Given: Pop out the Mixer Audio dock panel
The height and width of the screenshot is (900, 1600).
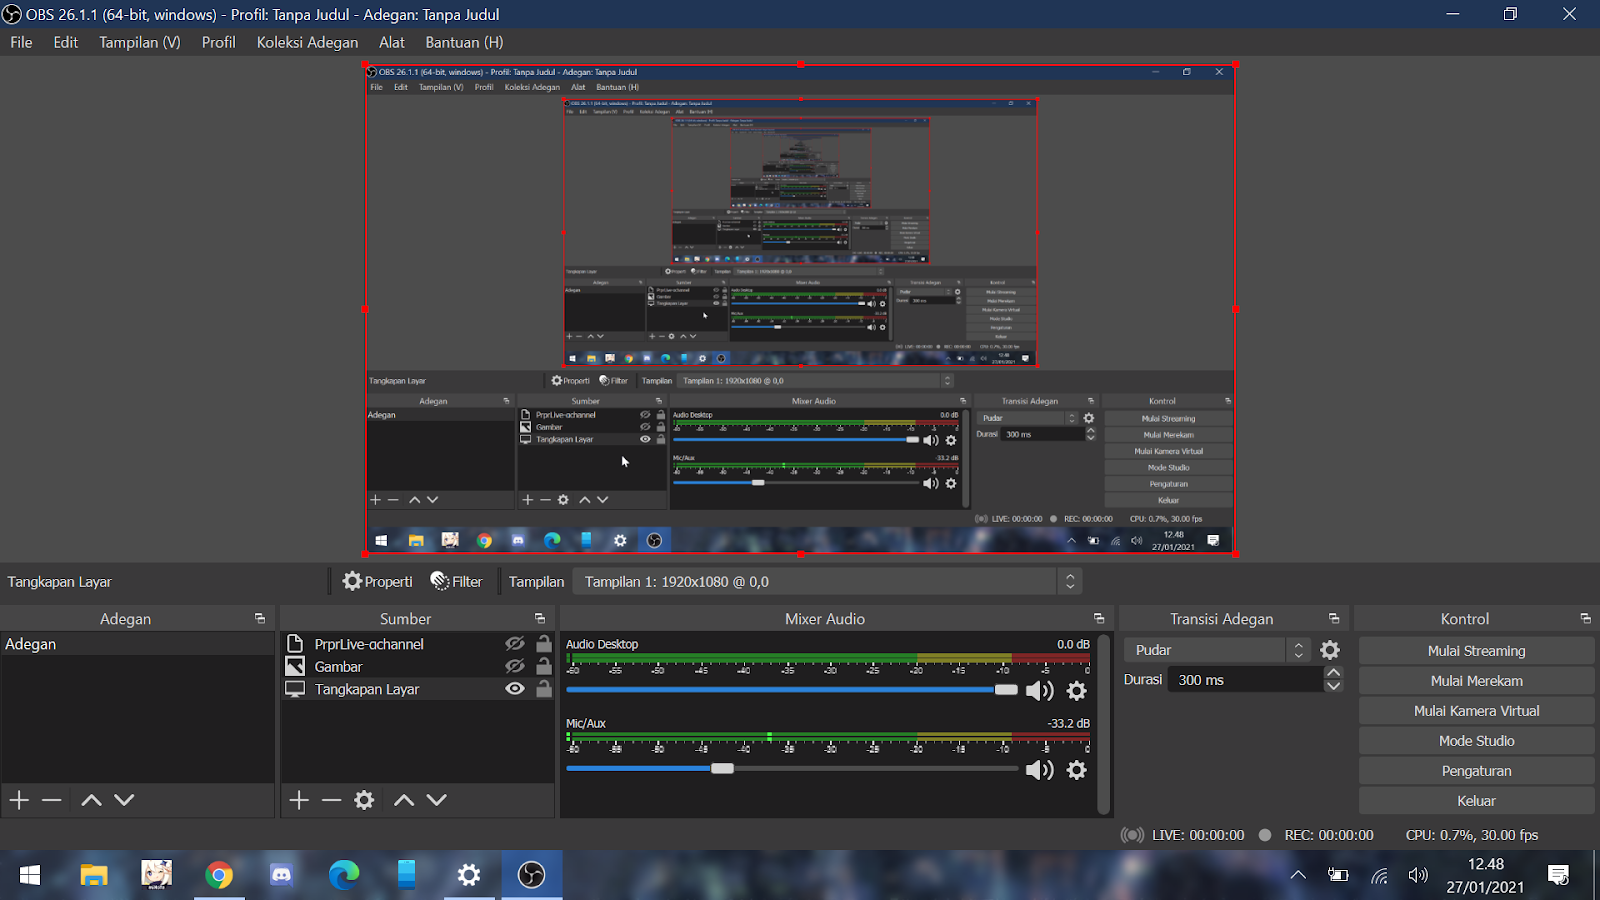Looking at the screenshot, I should (x=1099, y=619).
